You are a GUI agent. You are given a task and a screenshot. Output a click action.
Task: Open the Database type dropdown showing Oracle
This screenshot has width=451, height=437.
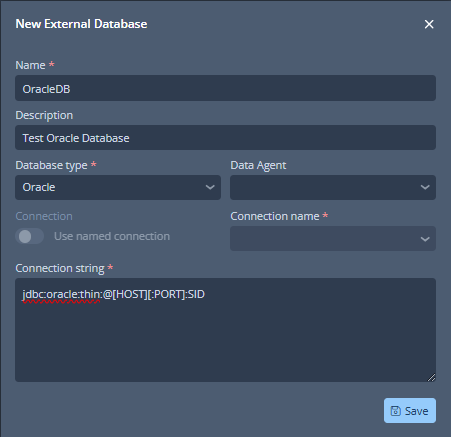coord(118,187)
